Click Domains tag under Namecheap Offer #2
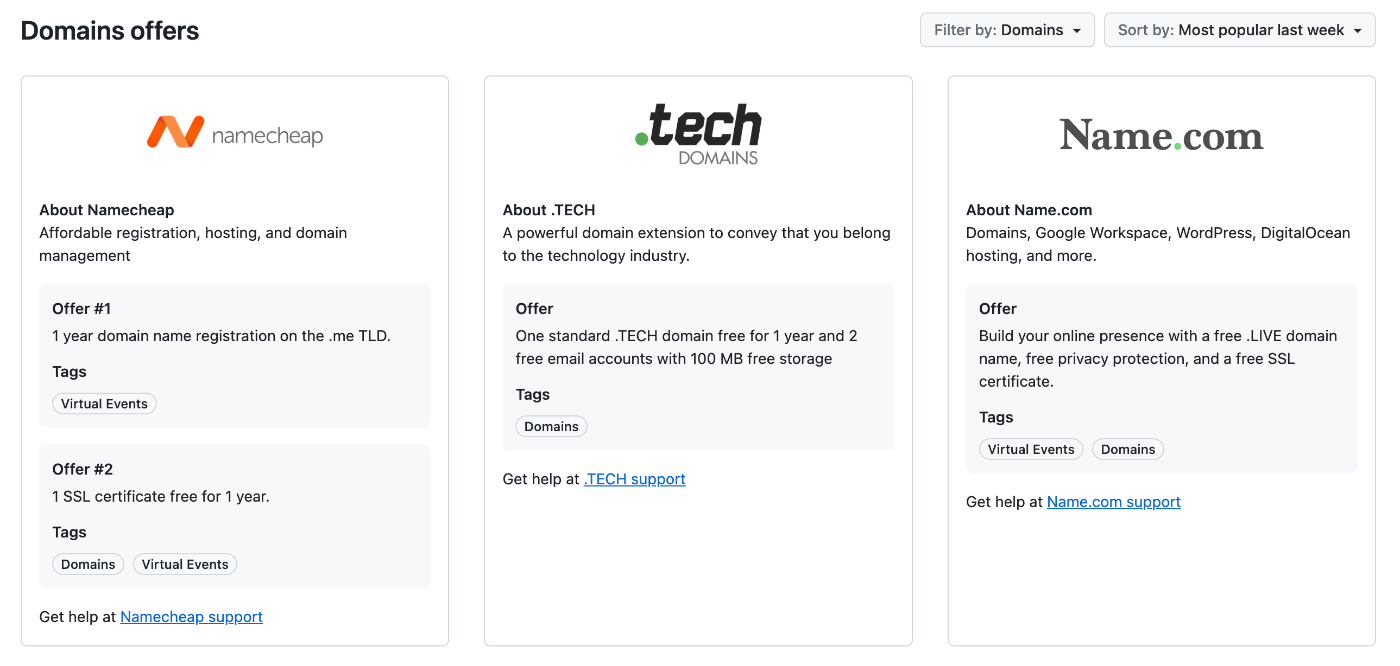 (x=88, y=564)
